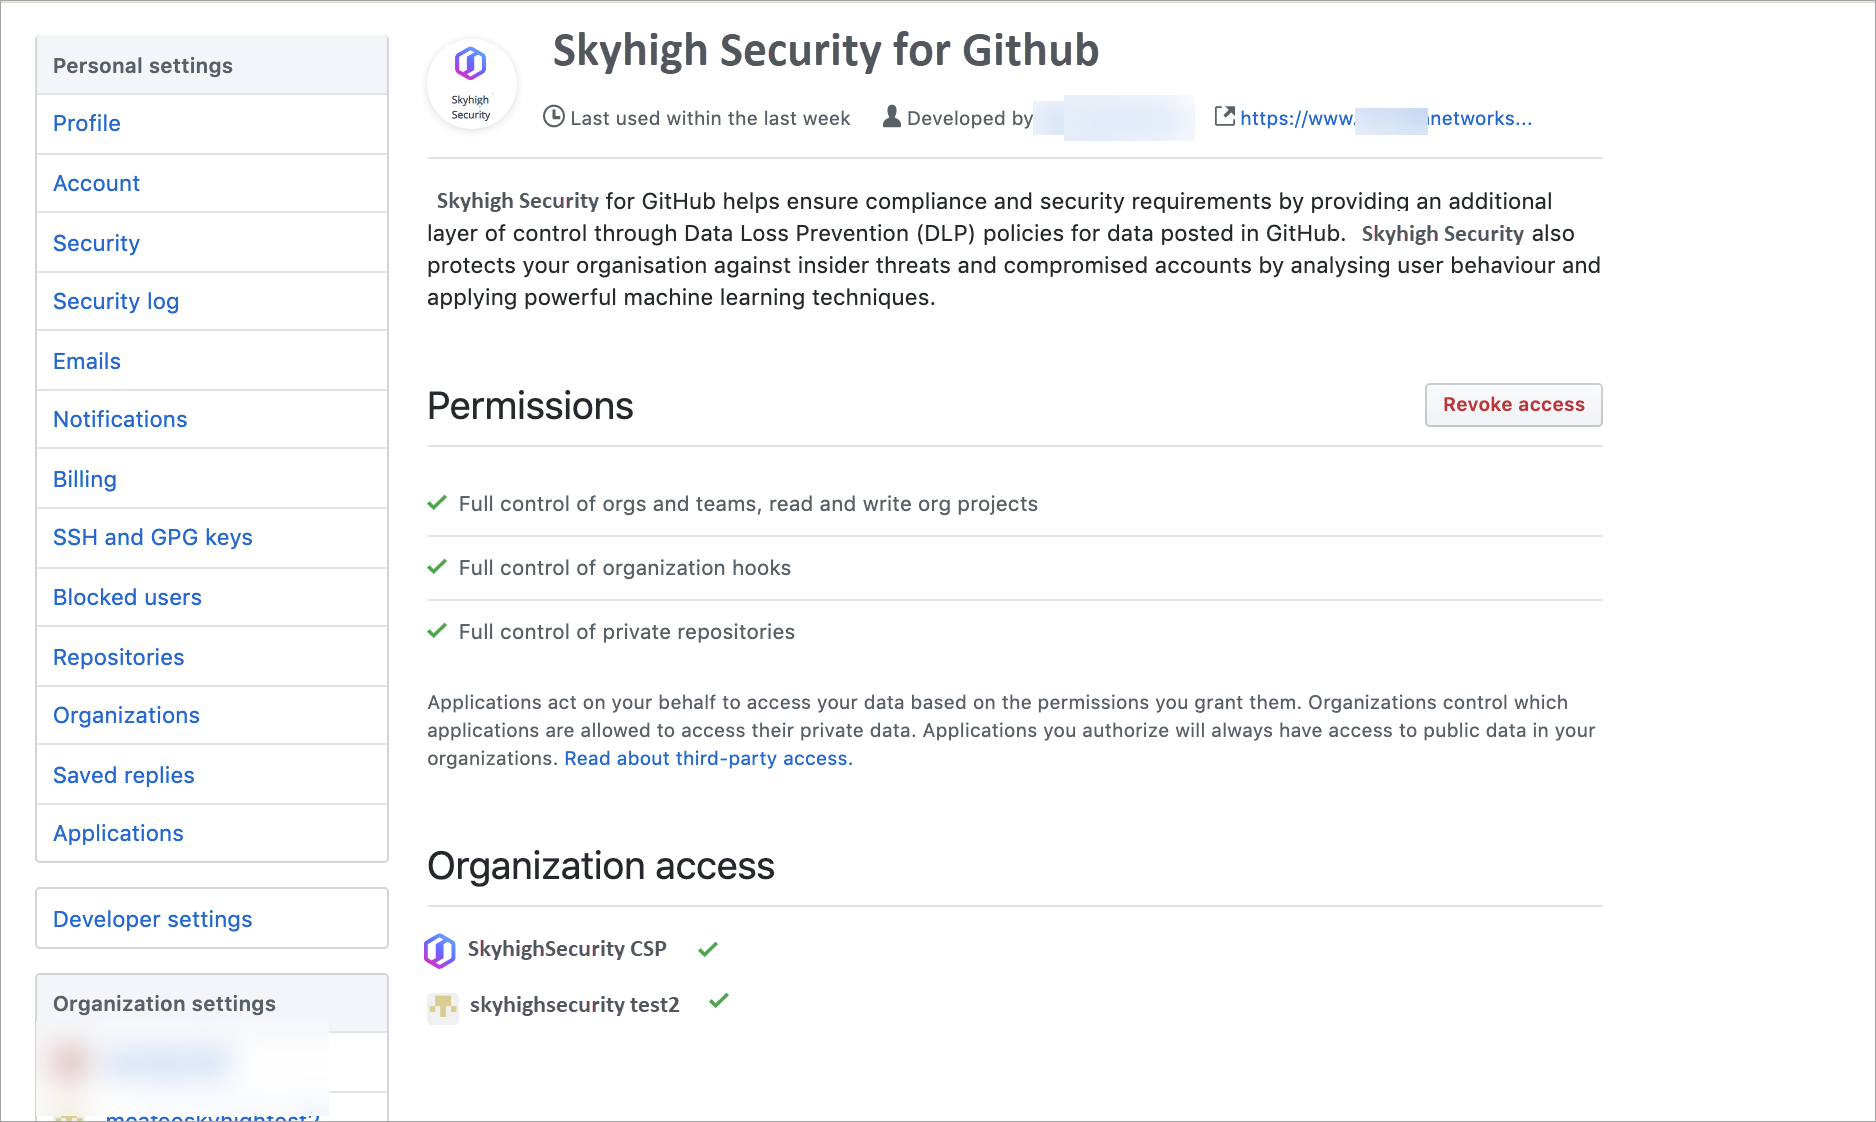Click the green check beside skyhighsecurity test2

click(x=719, y=1000)
